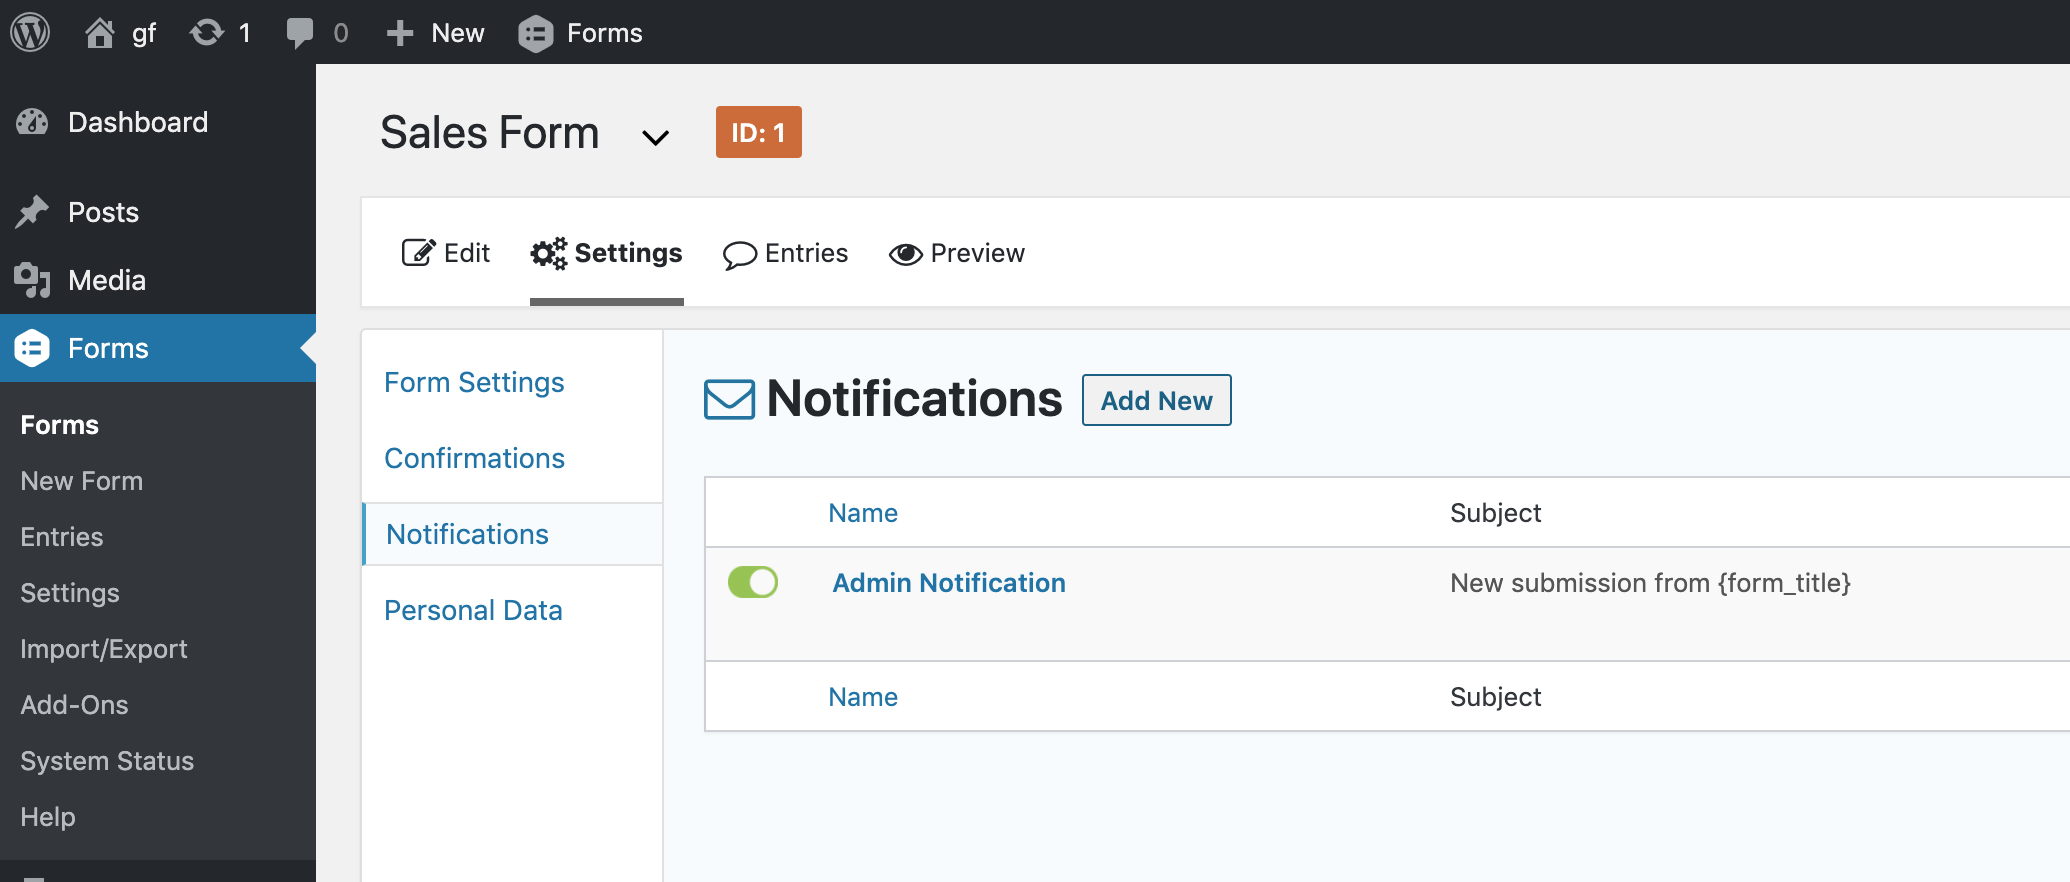Screen dimensions: 2070x882
Task: Click the Forms label in admin bar
Action: click(605, 33)
